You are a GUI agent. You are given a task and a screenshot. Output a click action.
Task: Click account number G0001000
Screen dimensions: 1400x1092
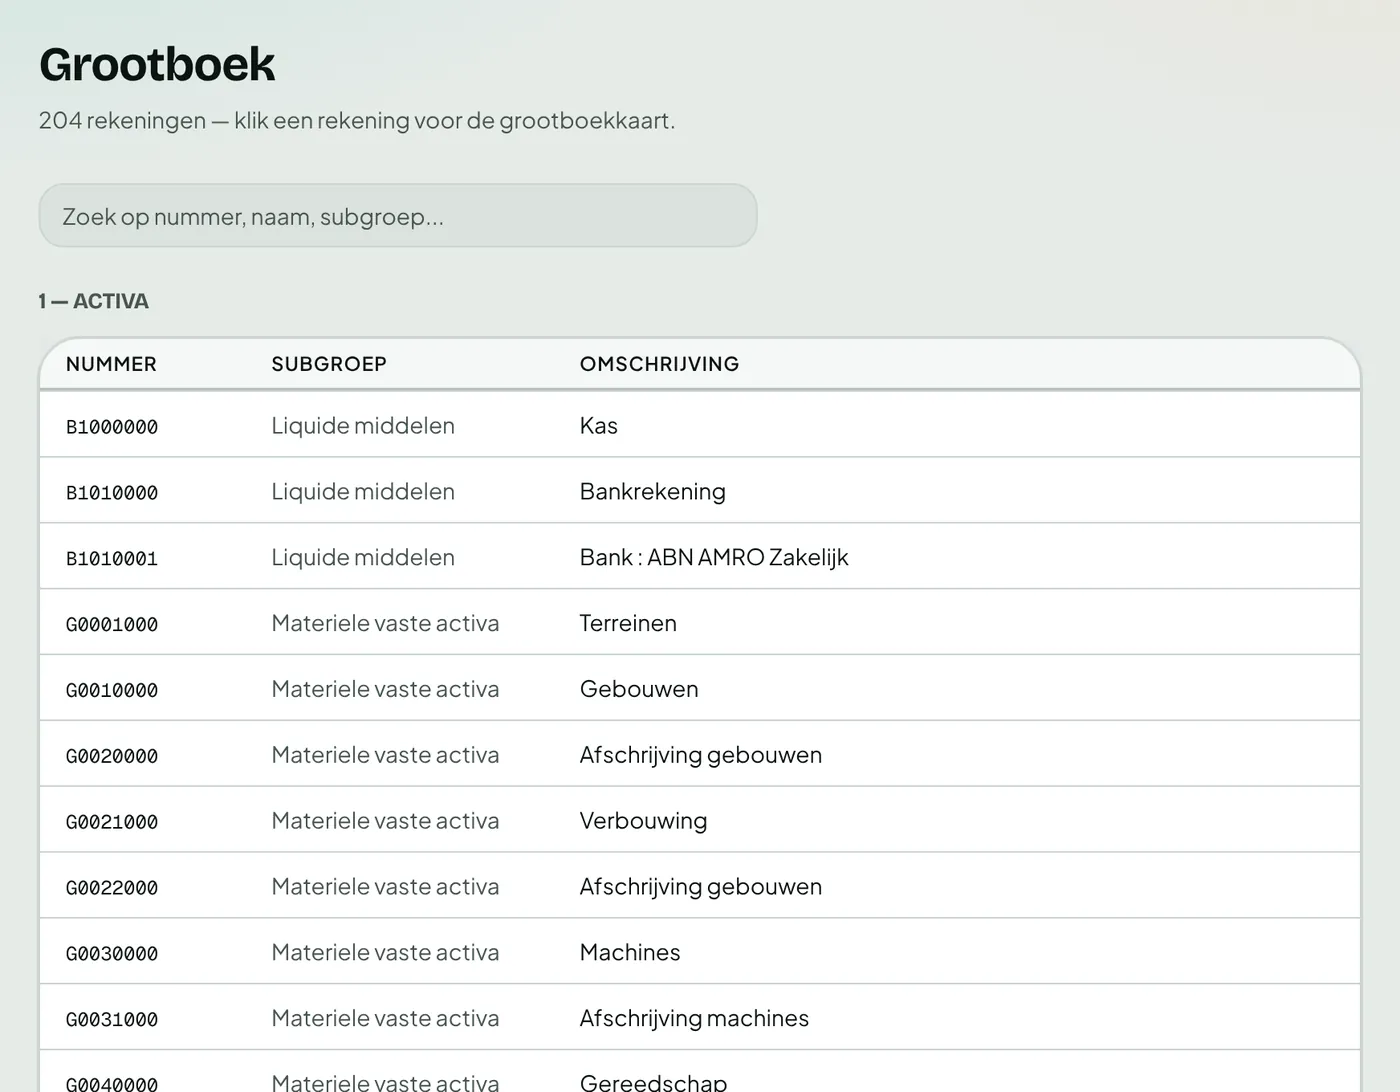point(112,624)
